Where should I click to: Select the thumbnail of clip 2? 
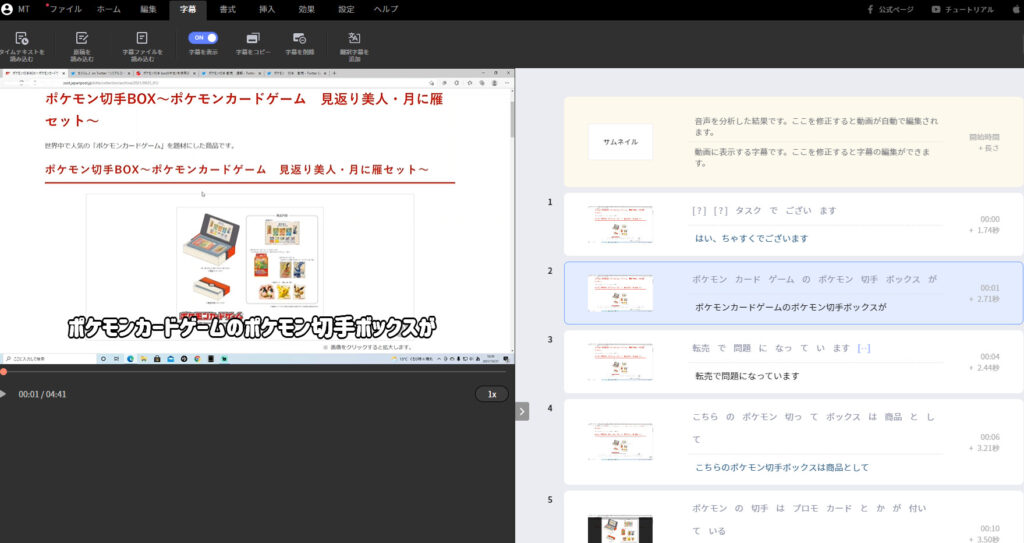[x=620, y=293]
